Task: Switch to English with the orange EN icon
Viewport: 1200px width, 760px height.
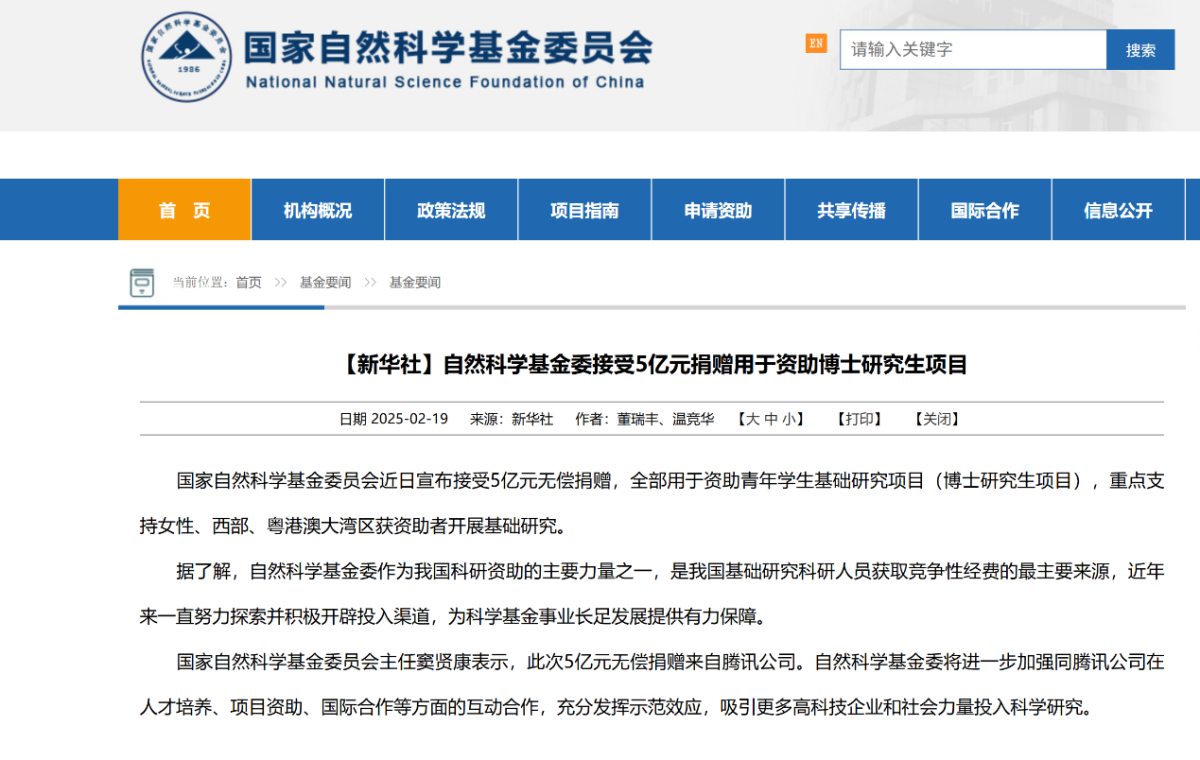Action: tap(816, 43)
